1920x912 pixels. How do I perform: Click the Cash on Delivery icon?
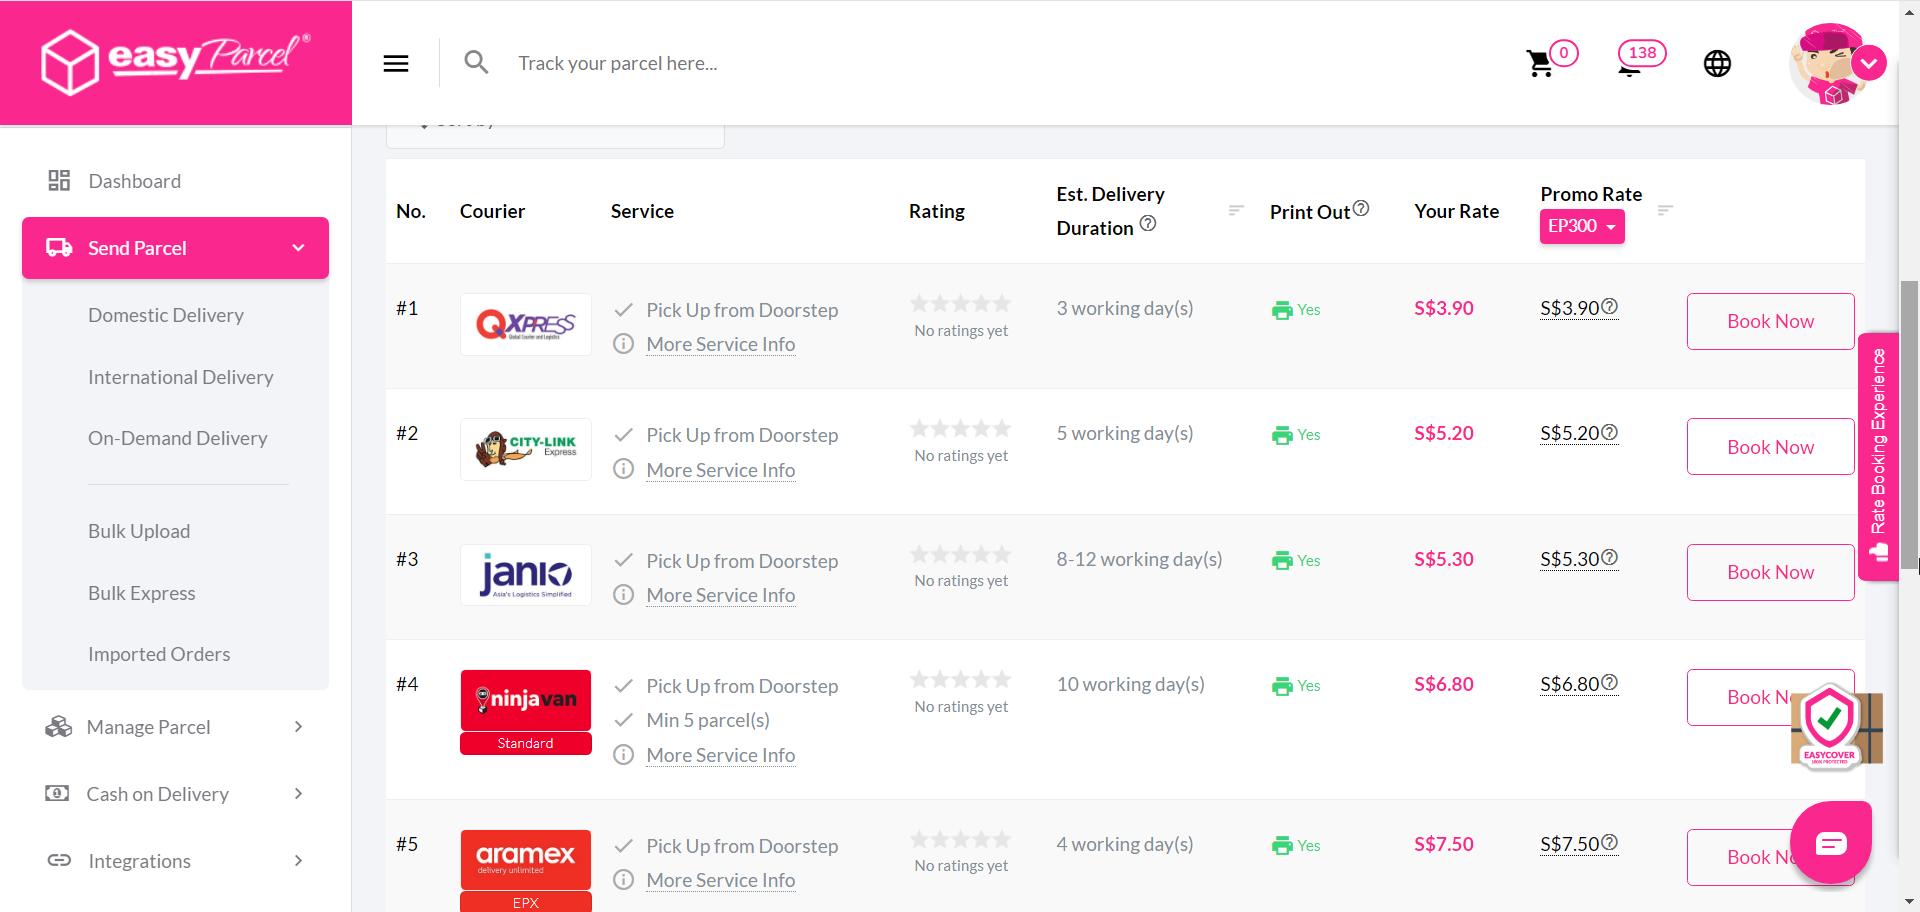tap(58, 793)
